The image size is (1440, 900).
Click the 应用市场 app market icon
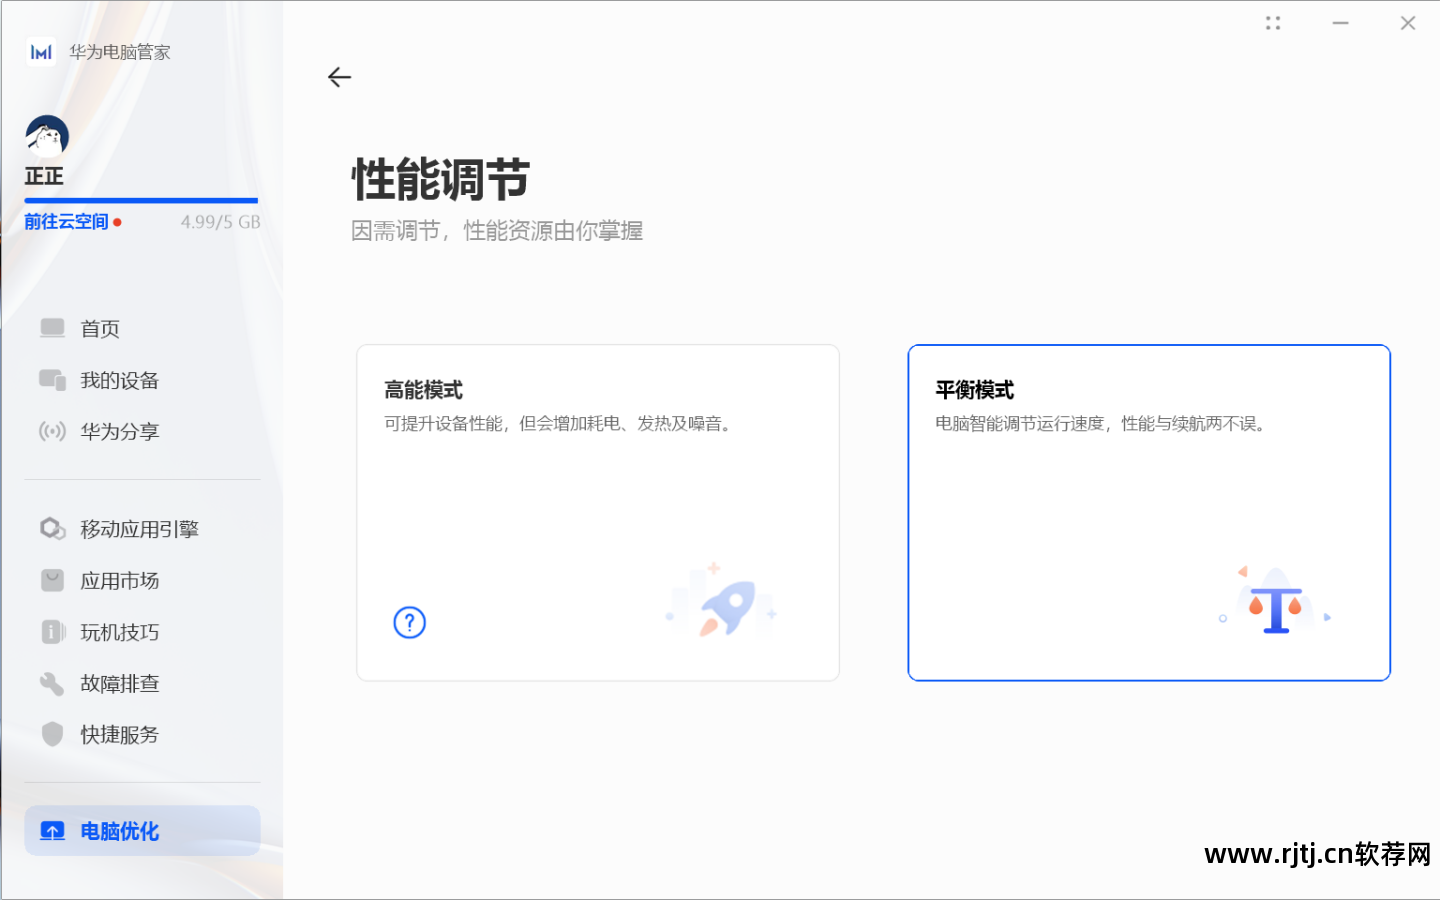52,580
